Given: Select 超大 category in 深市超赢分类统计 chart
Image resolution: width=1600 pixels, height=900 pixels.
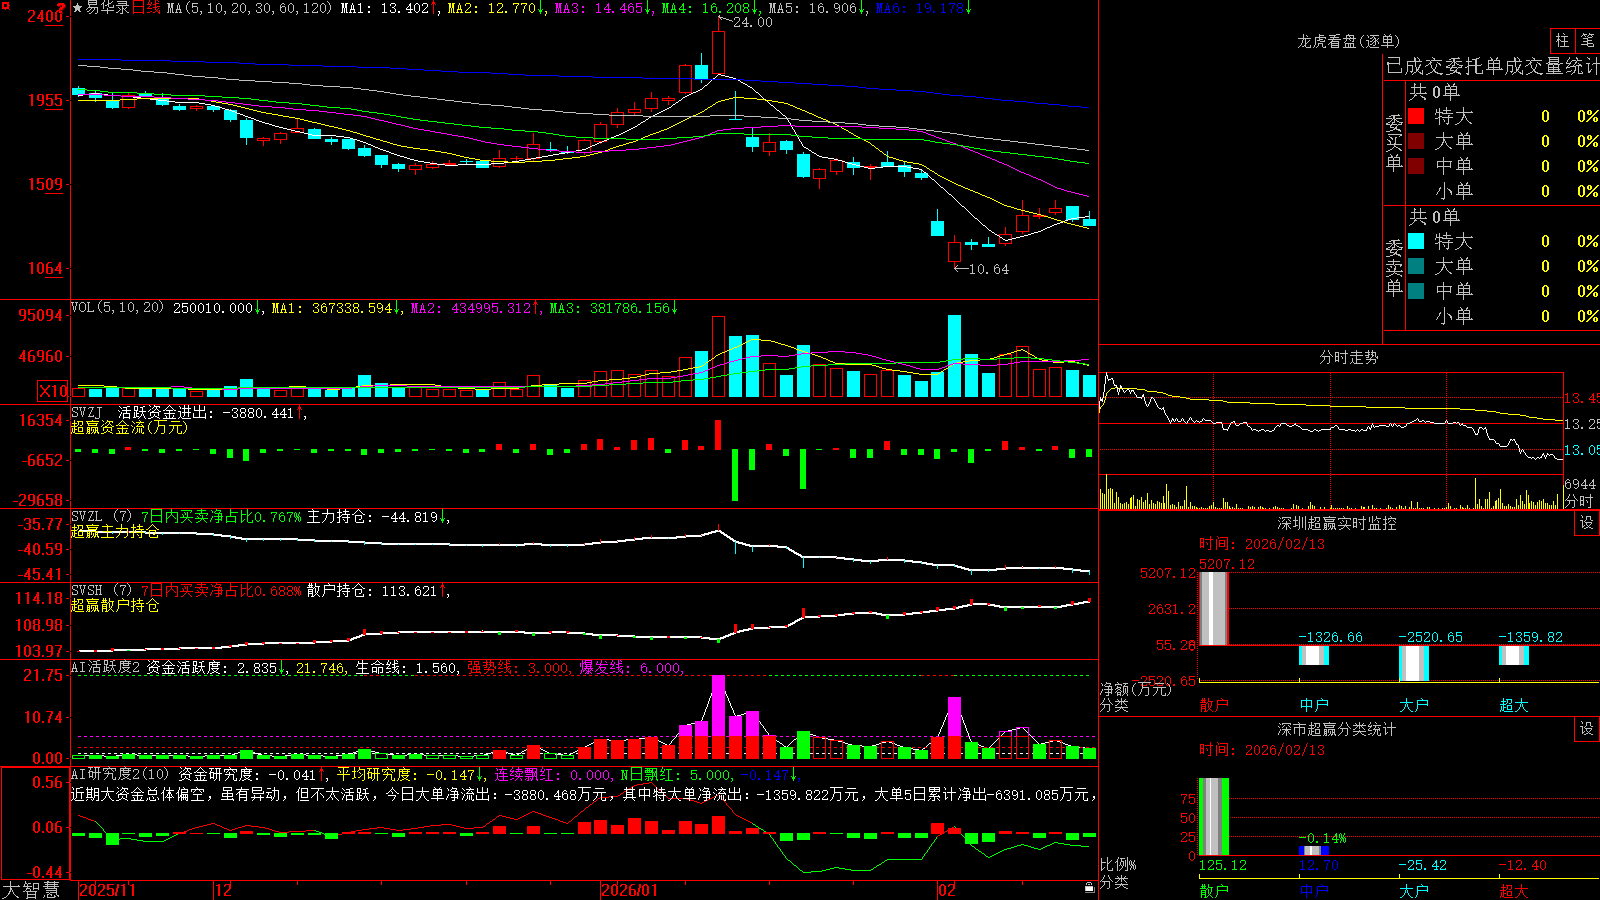Looking at the screenshot, I should pyautogui.click(x=1514, y=890).
